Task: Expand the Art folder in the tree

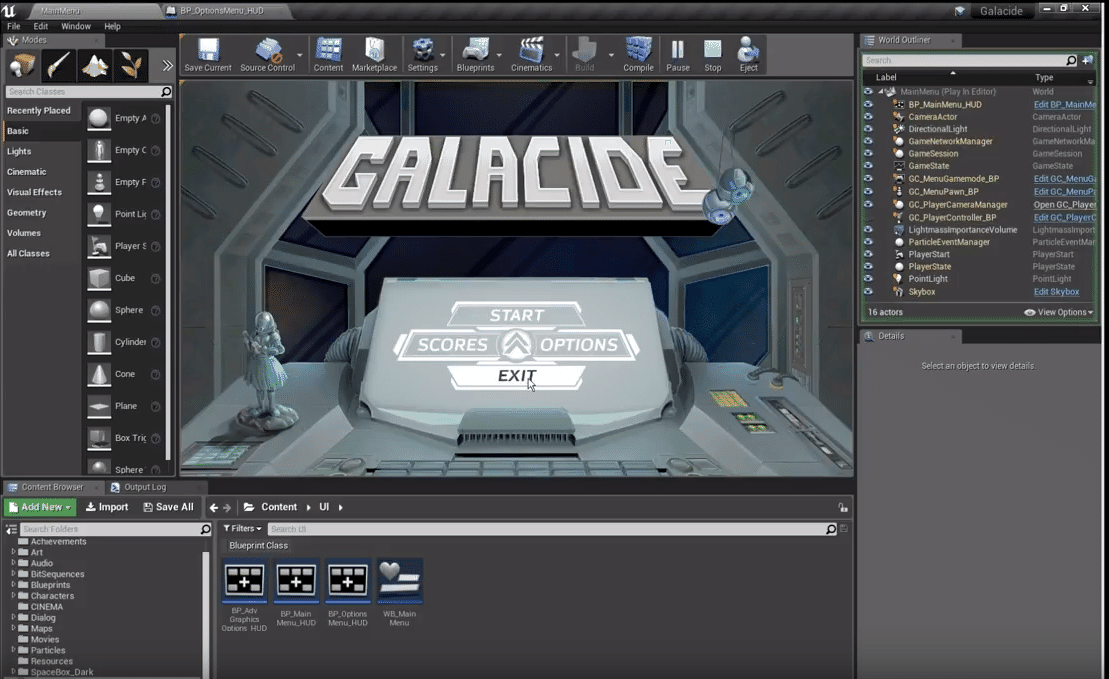Action: tap(13, 552)
